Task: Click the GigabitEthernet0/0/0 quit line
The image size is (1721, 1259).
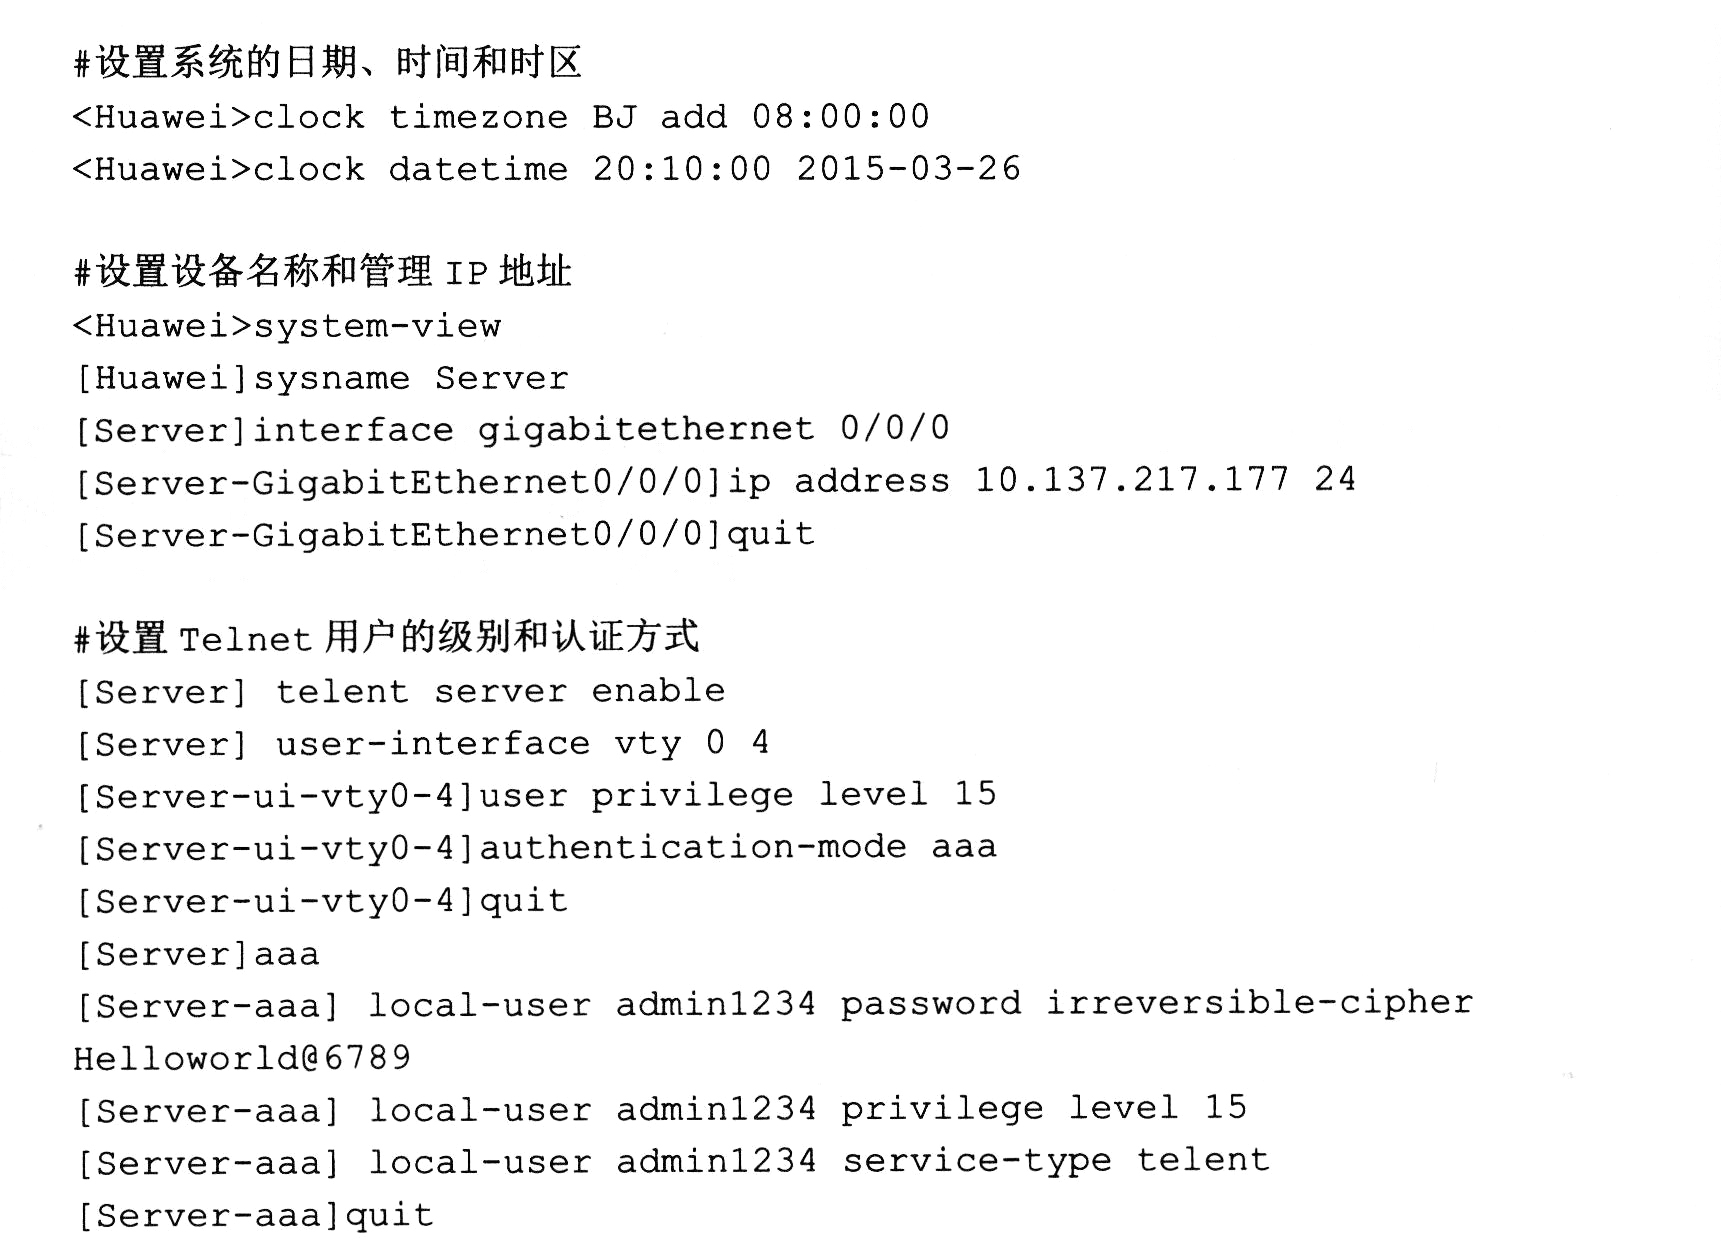Action: [x=445, y=534]
